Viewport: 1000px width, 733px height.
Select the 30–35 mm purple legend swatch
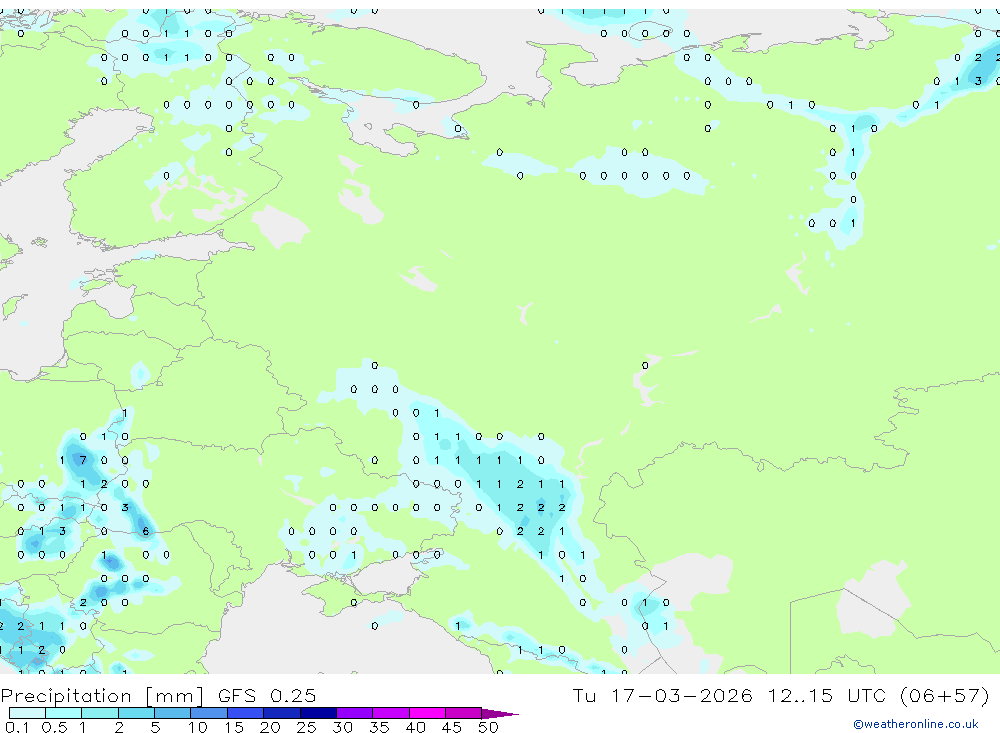click(355, 713)
